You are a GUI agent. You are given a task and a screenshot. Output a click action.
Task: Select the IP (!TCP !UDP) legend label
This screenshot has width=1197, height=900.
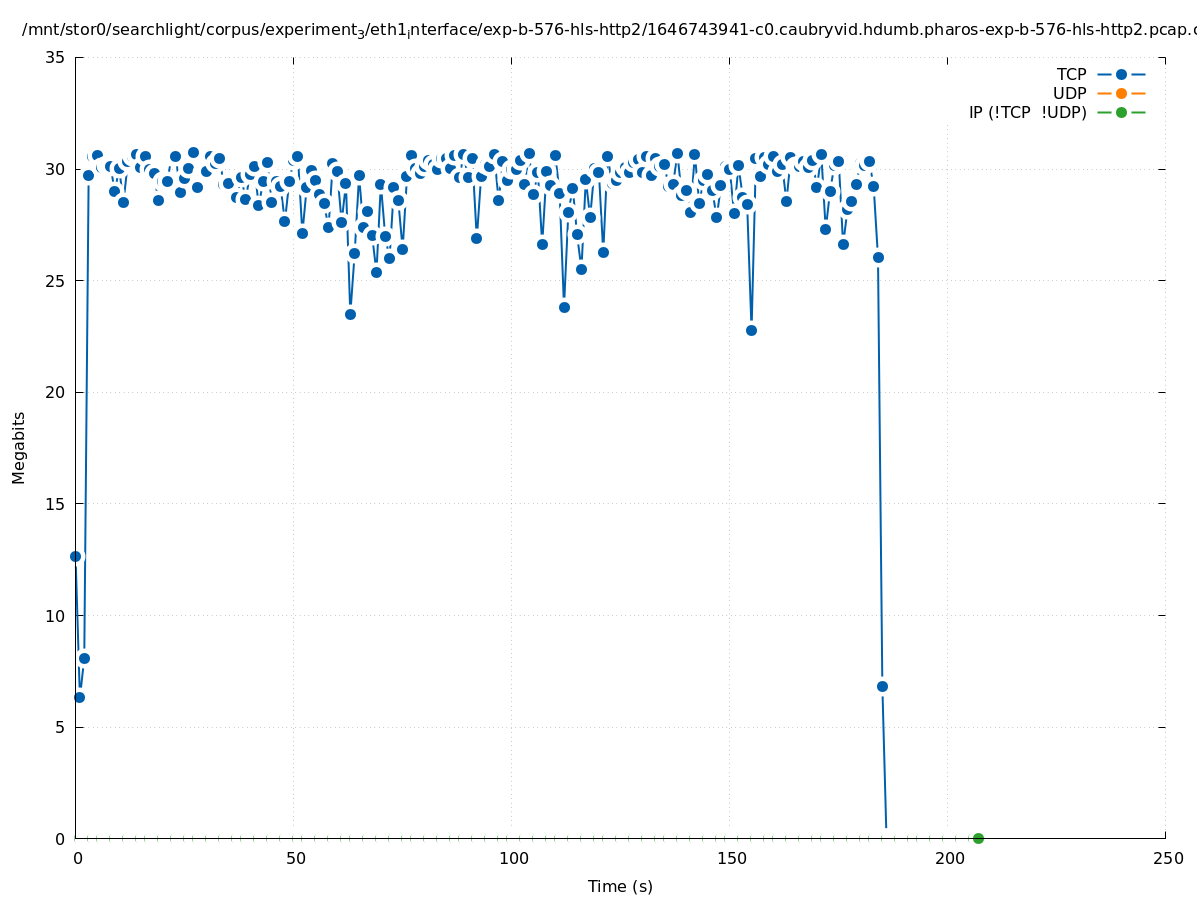1027,112
